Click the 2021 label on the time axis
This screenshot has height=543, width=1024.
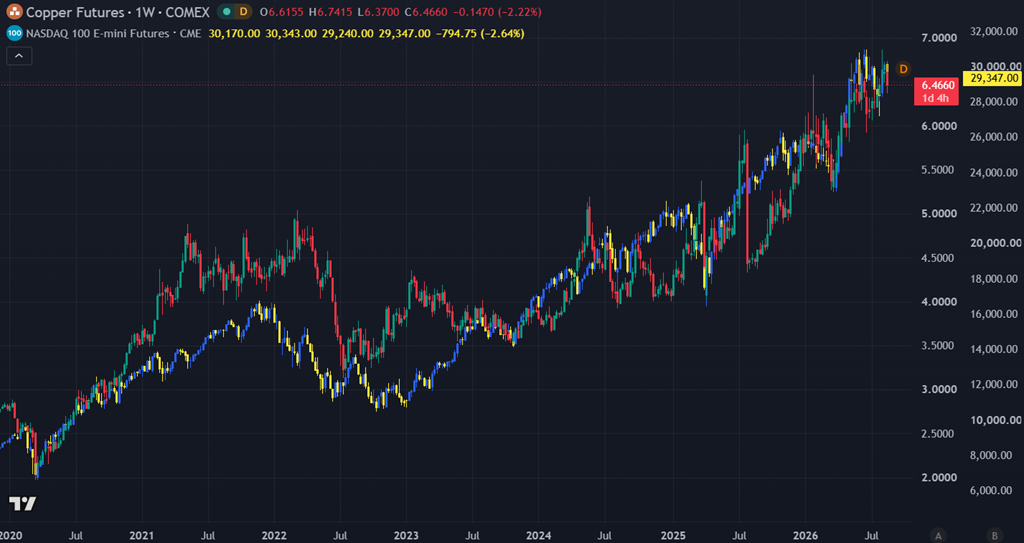pos(142,536)
